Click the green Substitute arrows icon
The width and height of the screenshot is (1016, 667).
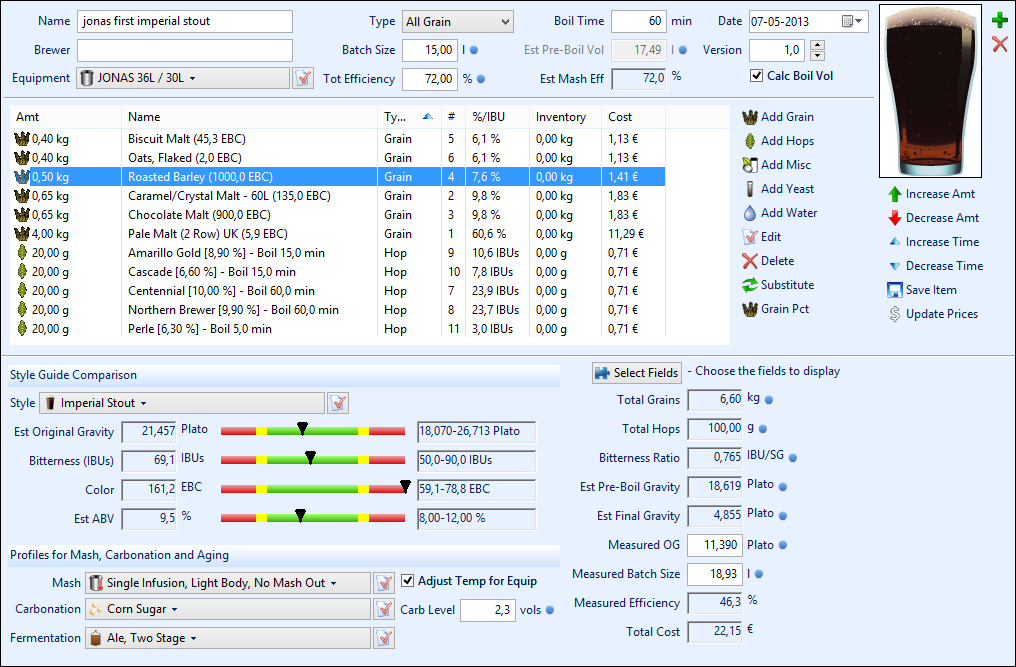(750, 285)
